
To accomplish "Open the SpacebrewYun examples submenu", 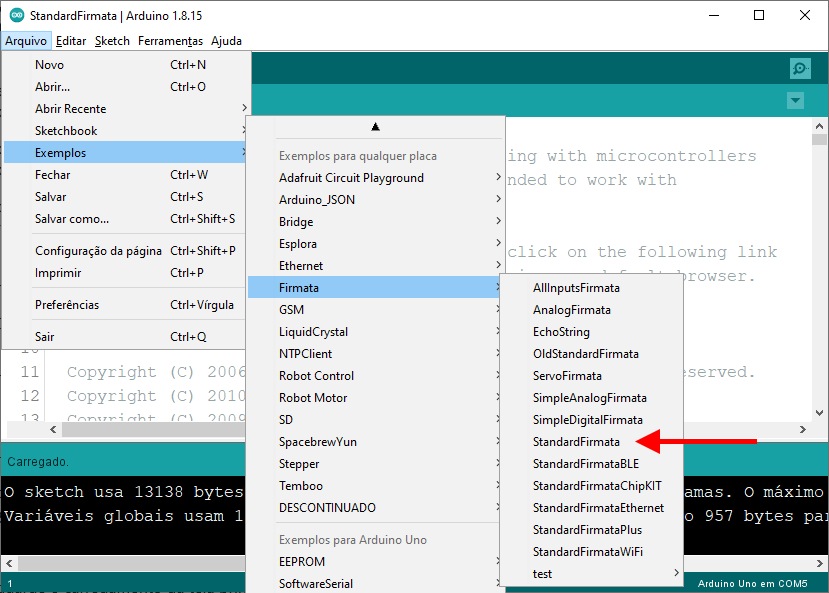I will [x=375, y=442].
